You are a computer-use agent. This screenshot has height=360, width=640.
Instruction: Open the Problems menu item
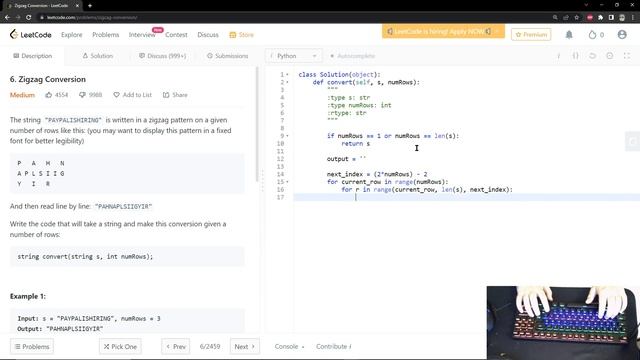(105, 35)
